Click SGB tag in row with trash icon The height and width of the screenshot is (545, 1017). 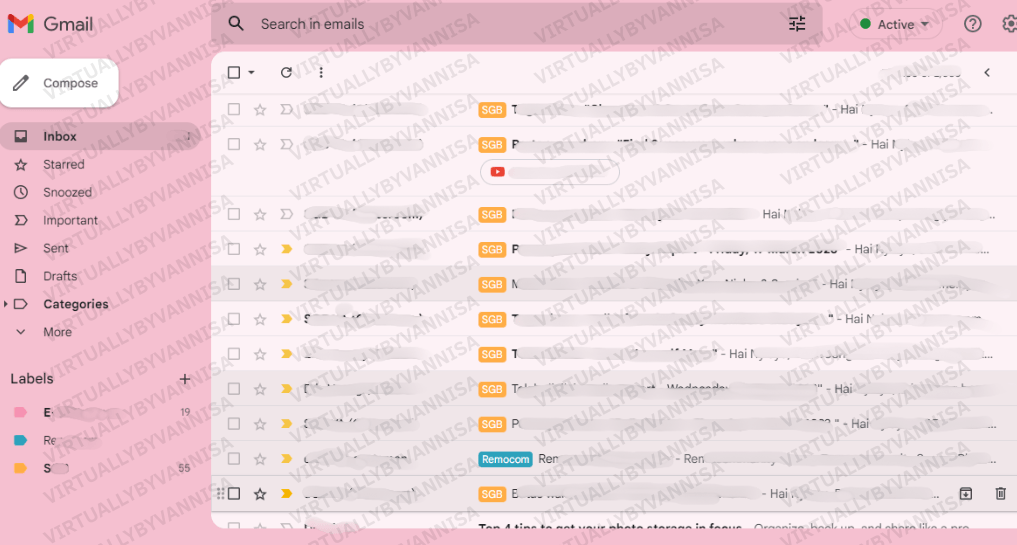pos(492,494)
